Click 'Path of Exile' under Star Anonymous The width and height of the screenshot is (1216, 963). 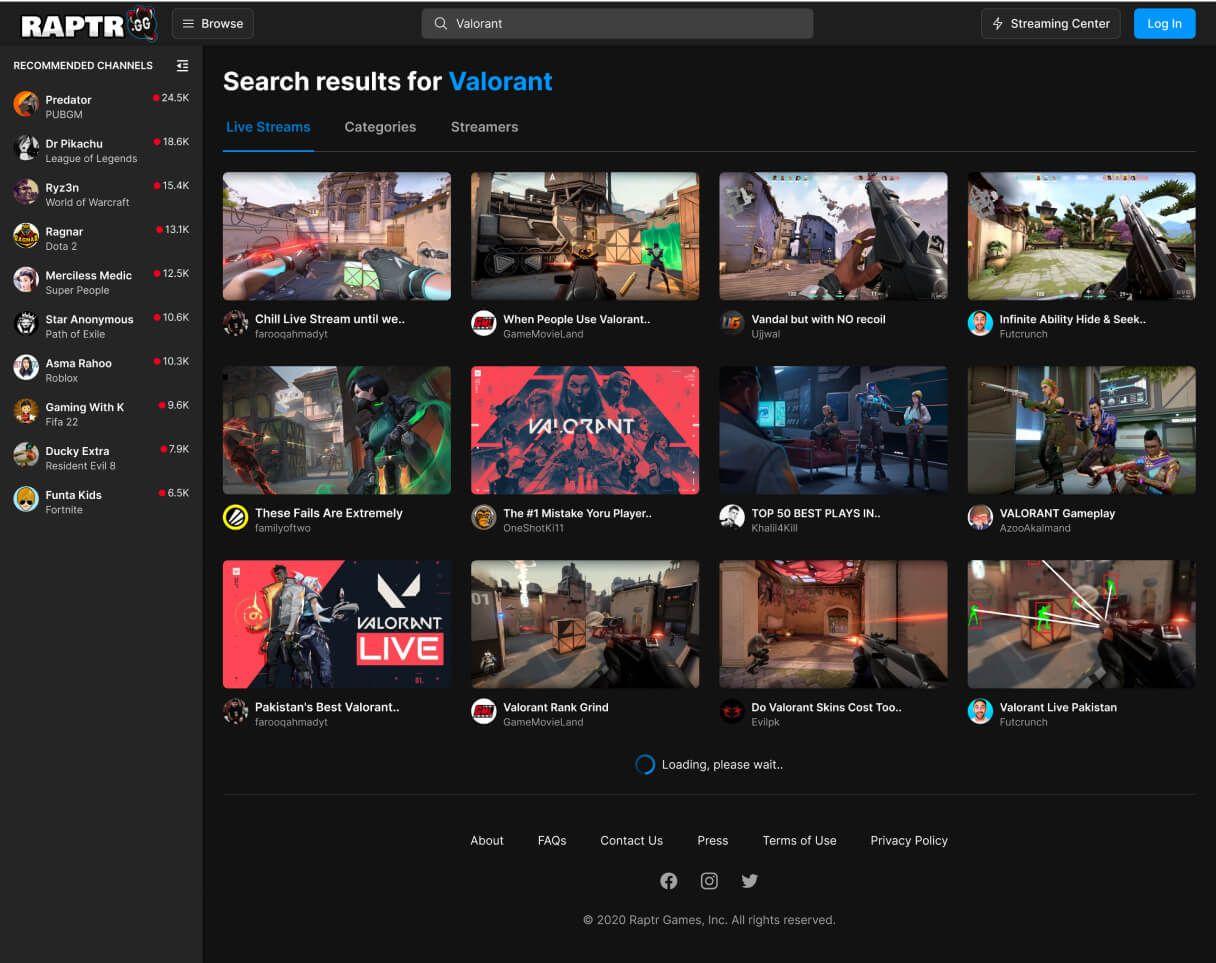point(75,334)
